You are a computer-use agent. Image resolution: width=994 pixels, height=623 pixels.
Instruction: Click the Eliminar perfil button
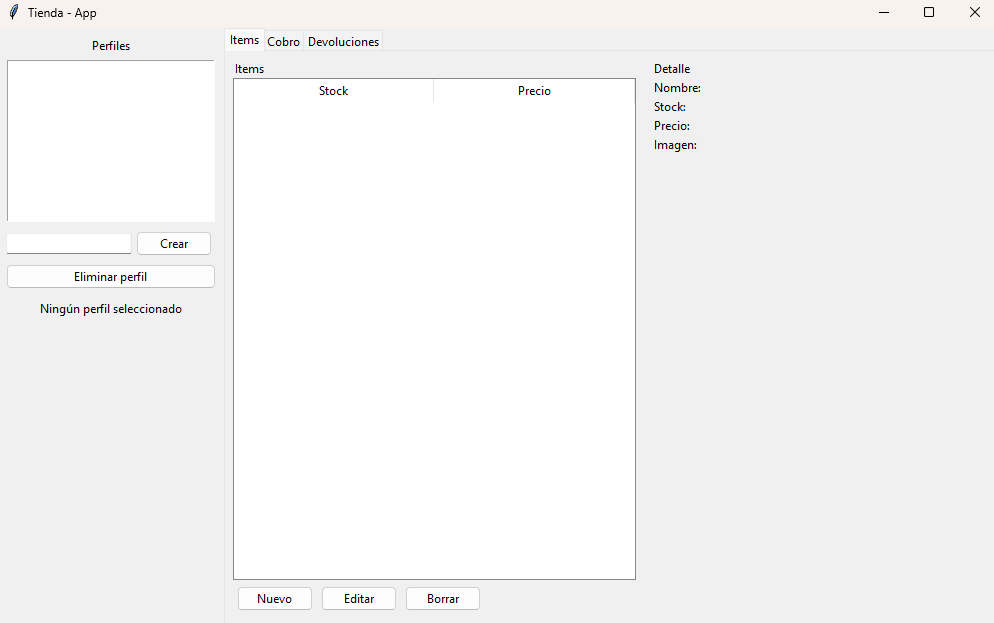111,277
